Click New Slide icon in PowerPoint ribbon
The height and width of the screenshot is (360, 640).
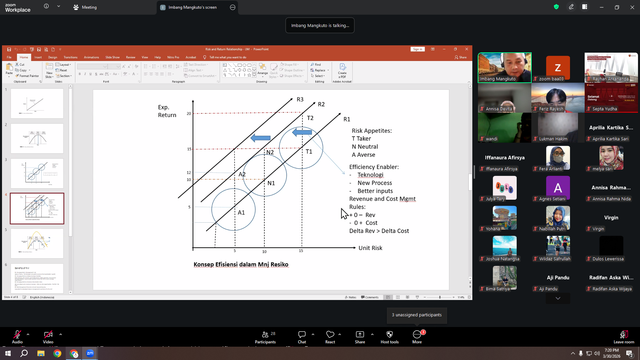click(49, 71)
